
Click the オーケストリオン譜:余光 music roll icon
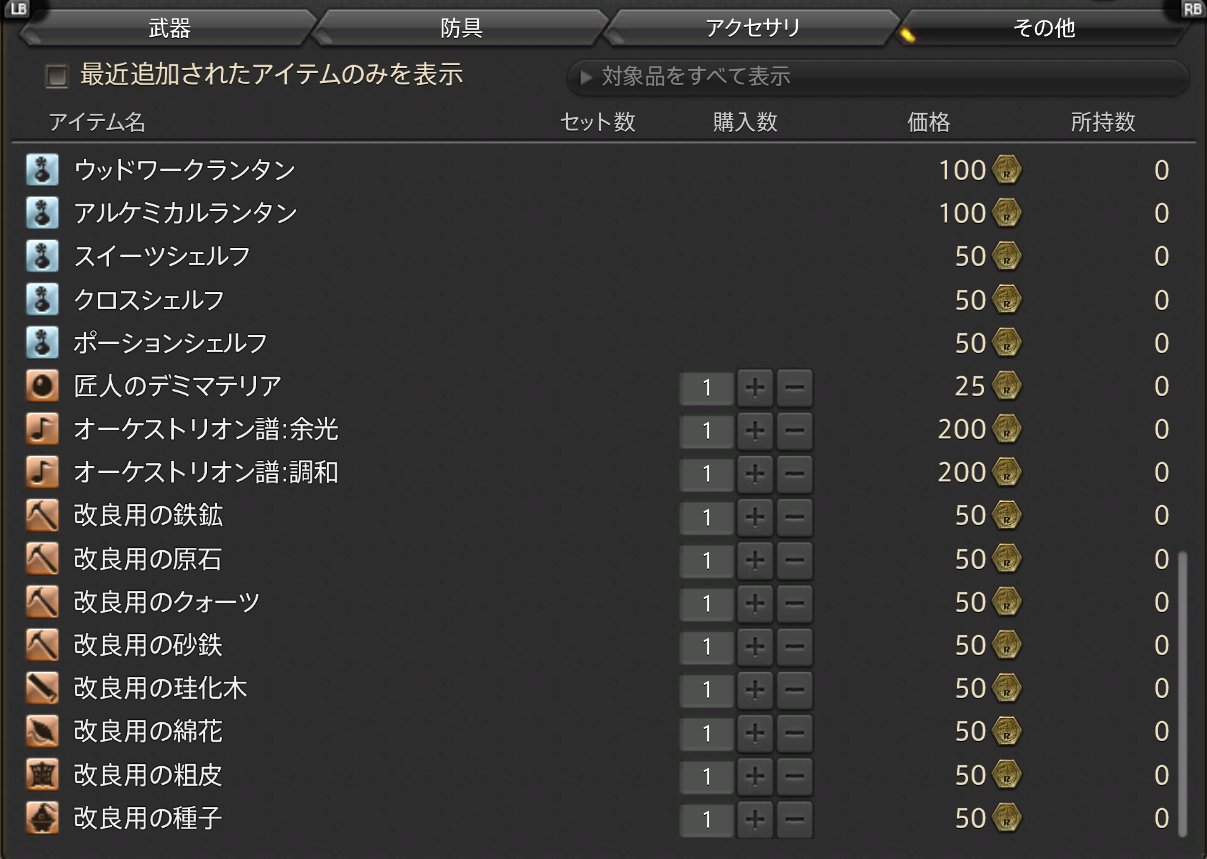[x=40, y=429]
